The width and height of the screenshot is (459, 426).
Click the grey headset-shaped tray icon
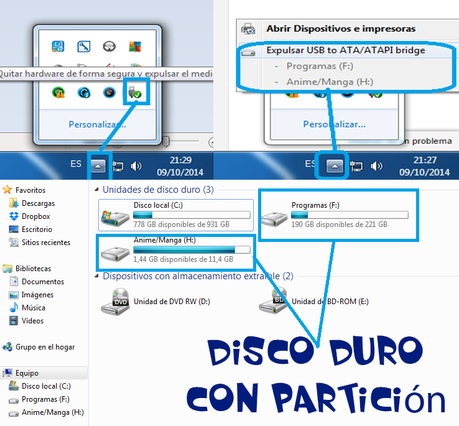pos(109,46)
